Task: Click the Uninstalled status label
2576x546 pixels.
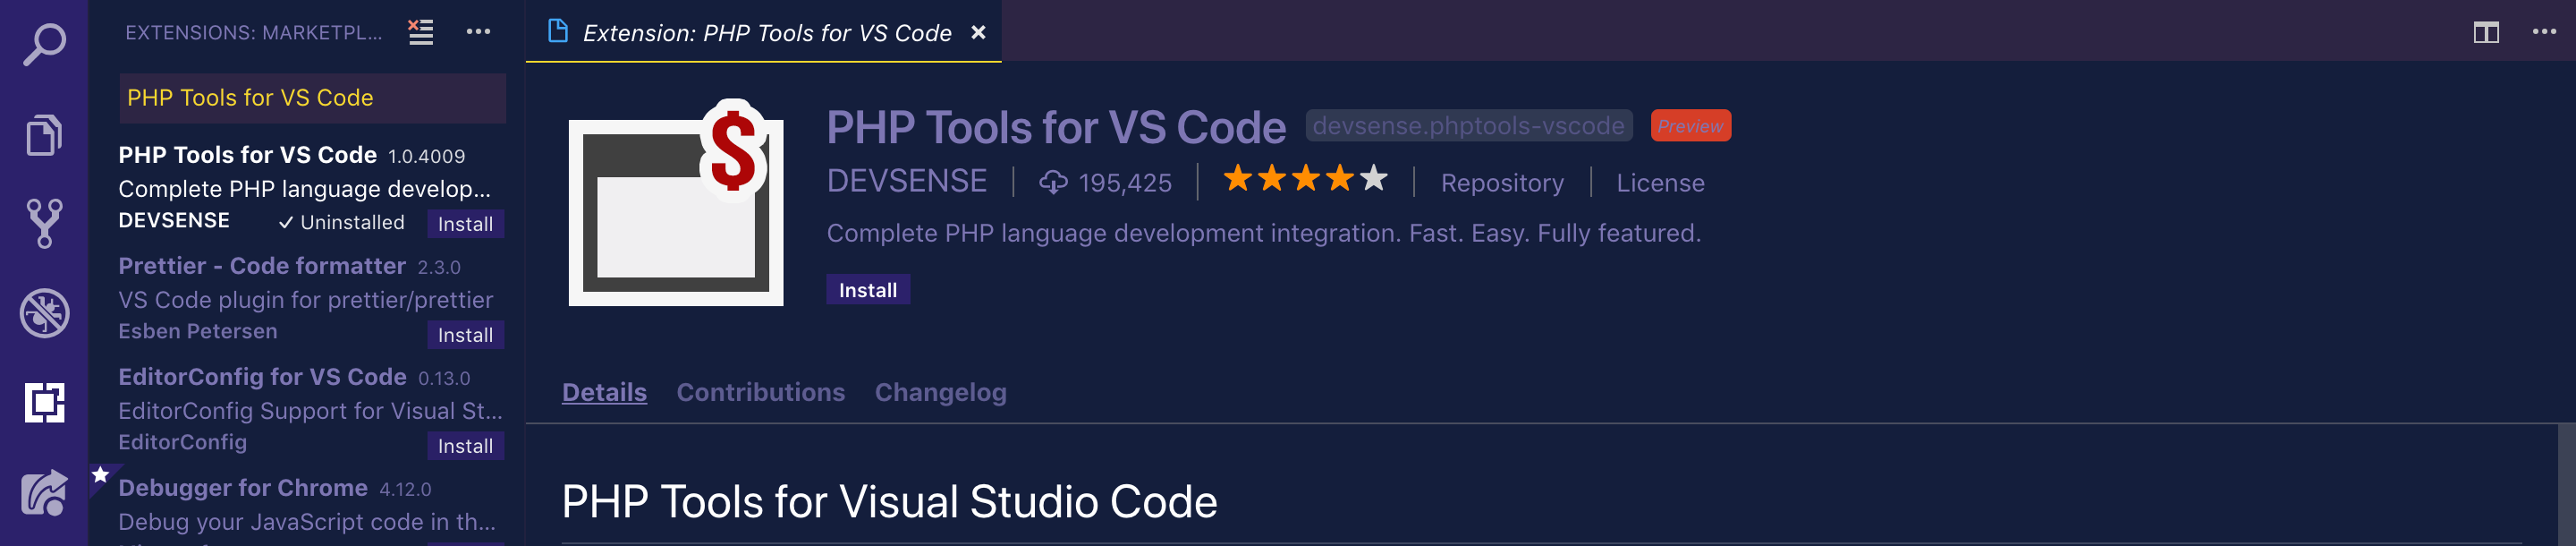Action: click(x=341, y=222)
